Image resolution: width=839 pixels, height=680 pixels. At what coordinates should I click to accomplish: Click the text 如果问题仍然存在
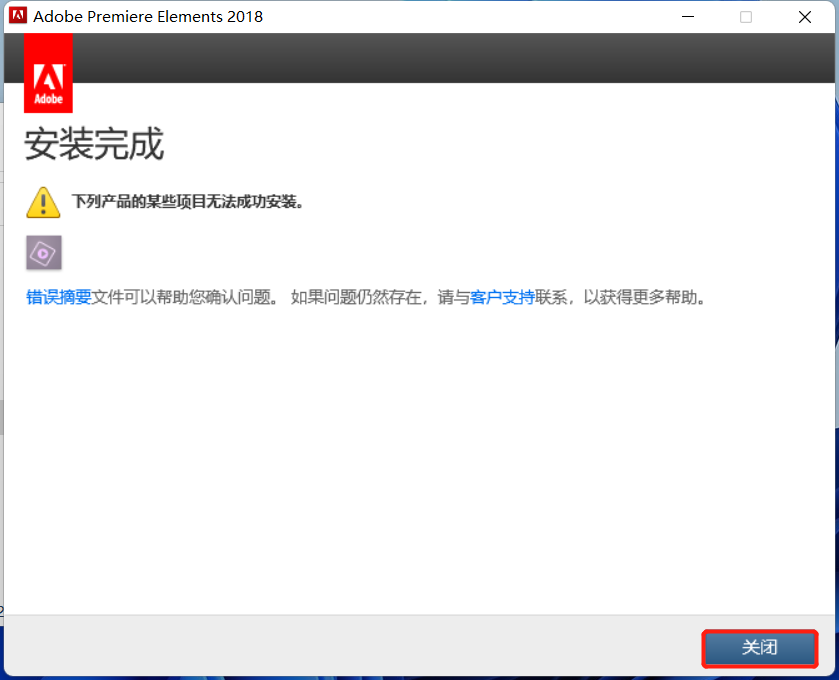click(355, 297)
